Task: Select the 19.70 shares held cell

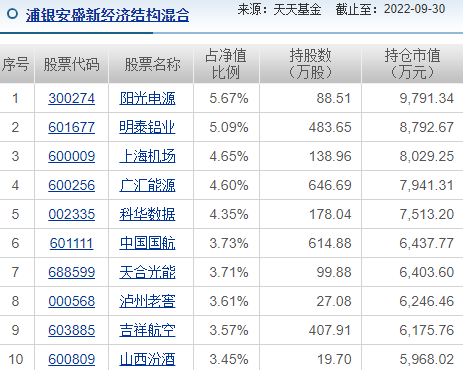Action: [311, 359]
